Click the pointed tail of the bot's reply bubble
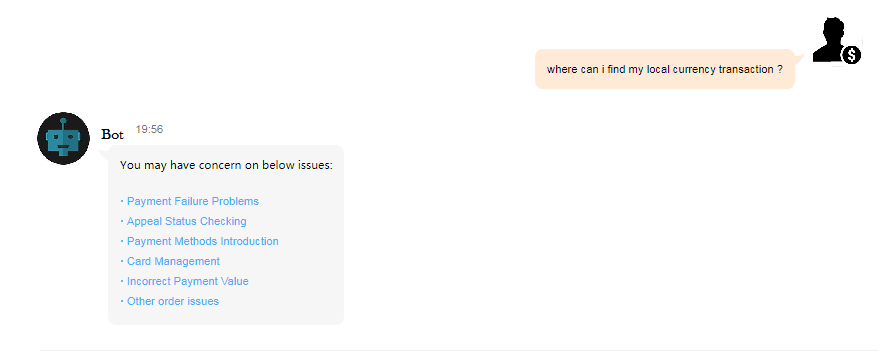Screen dimensions: 878x360 pos(104,153)
